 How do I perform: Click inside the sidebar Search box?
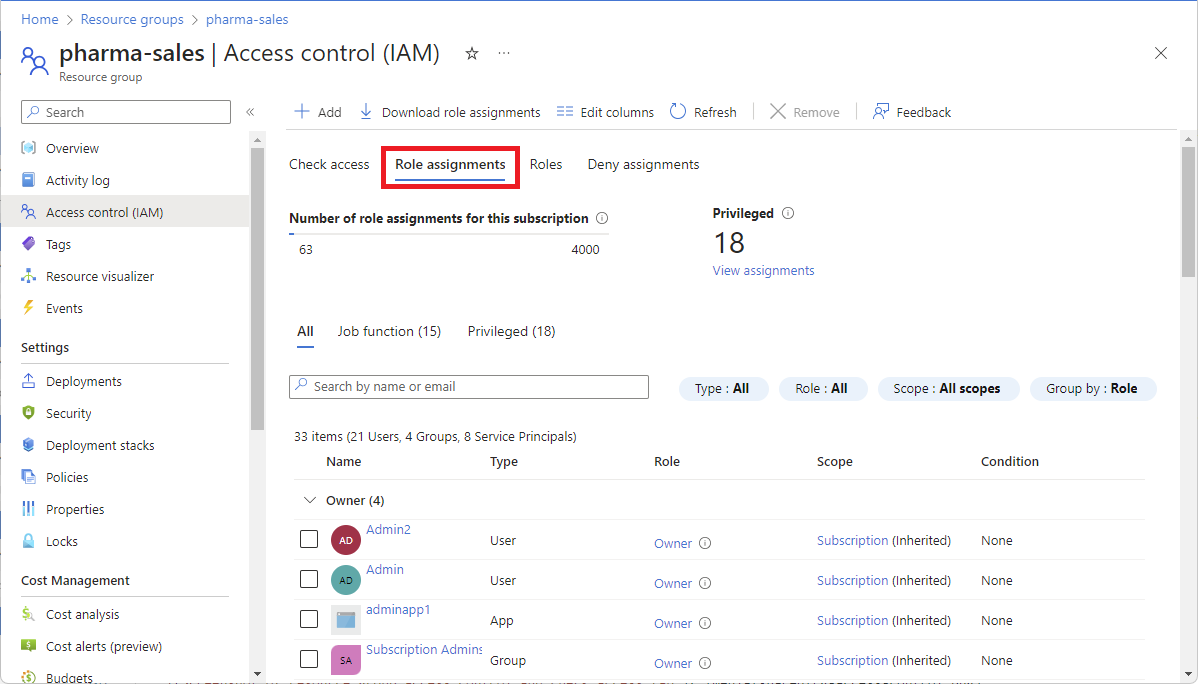pos(126,112)
